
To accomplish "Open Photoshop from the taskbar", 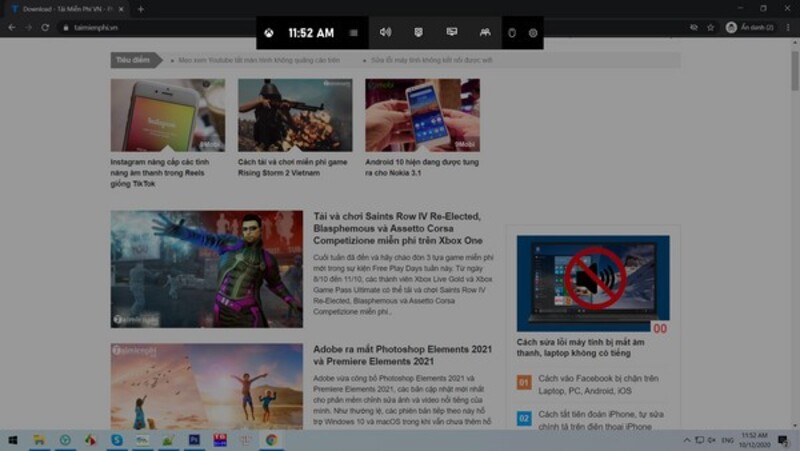I will [x=194, y=440].
